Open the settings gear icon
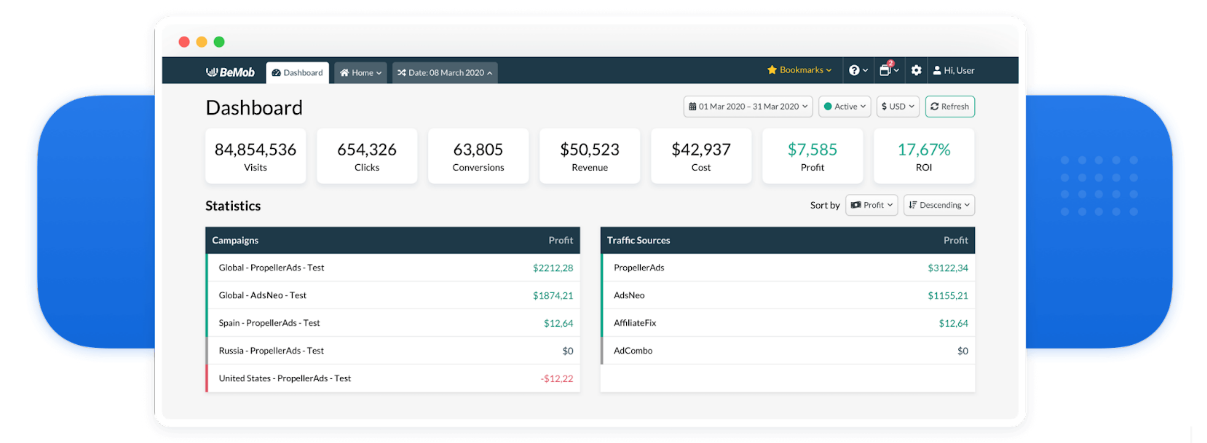1207x443 pixels. pyautogui.click(x=916, y=71)
